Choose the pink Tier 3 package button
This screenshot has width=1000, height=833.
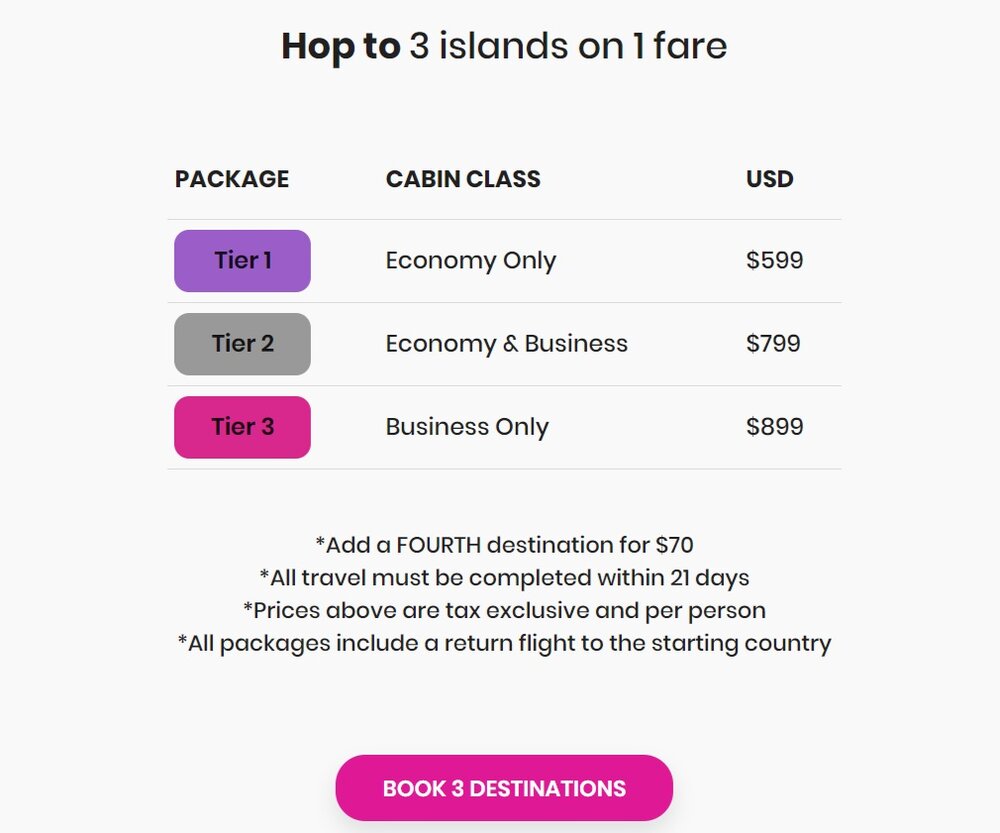point(242,427)
